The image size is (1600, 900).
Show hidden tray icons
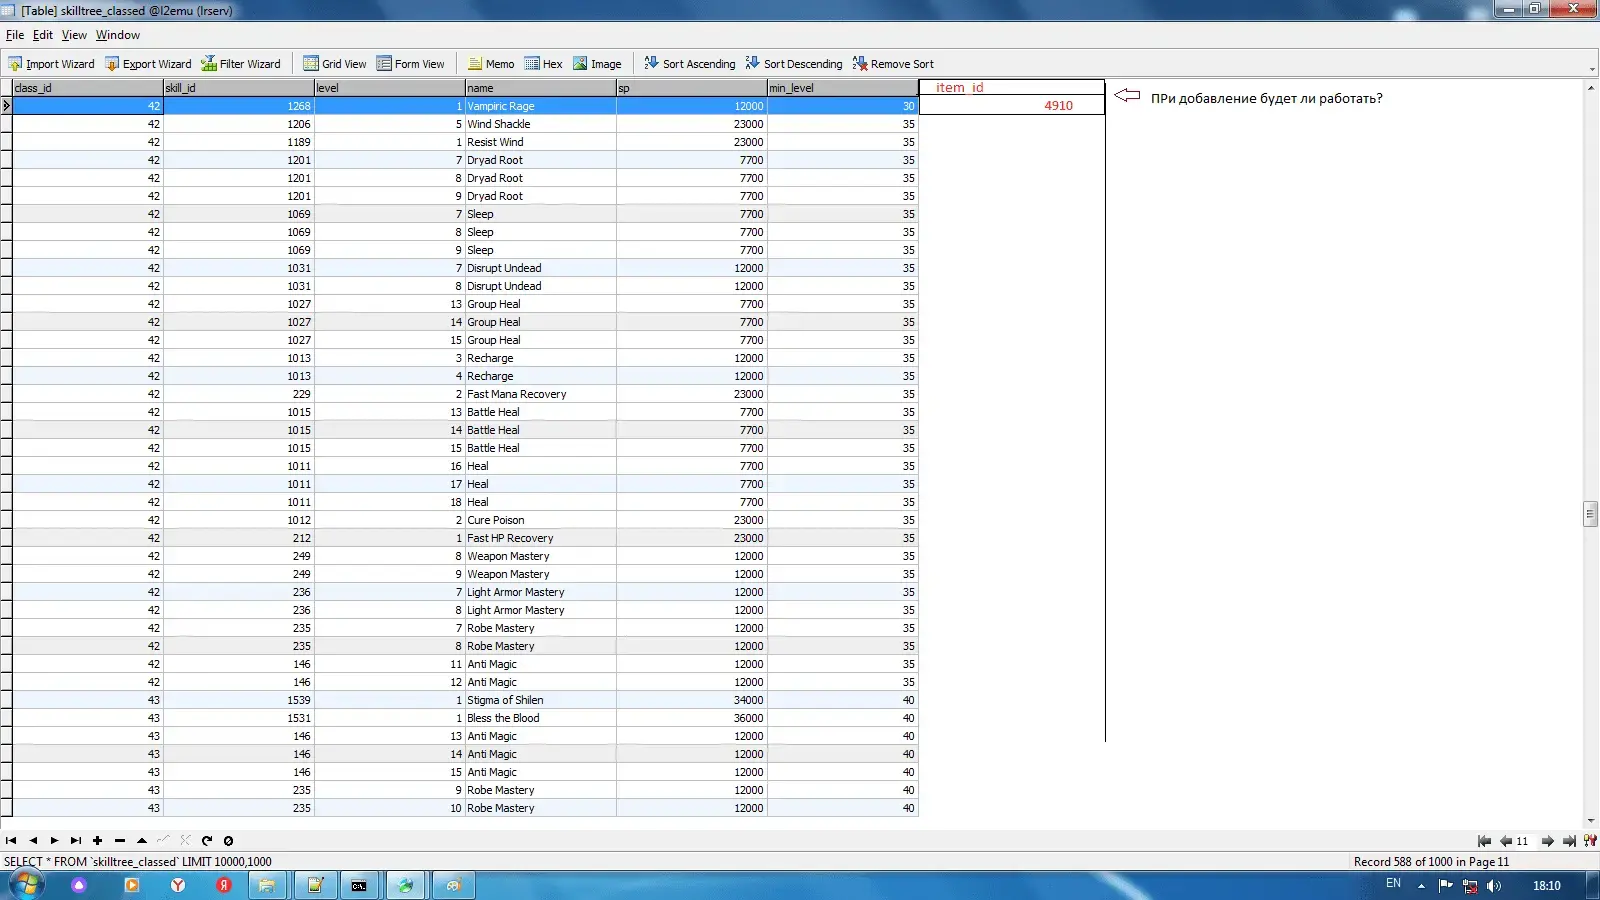[1421, 886]
